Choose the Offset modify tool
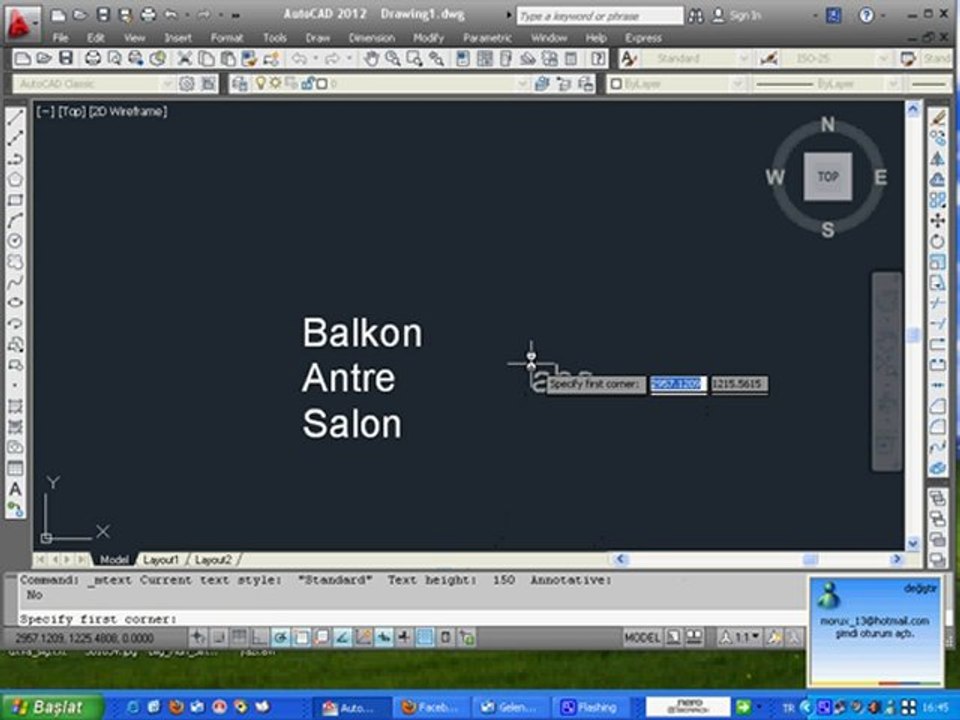 pyautogui.click(x=937, y=179)
